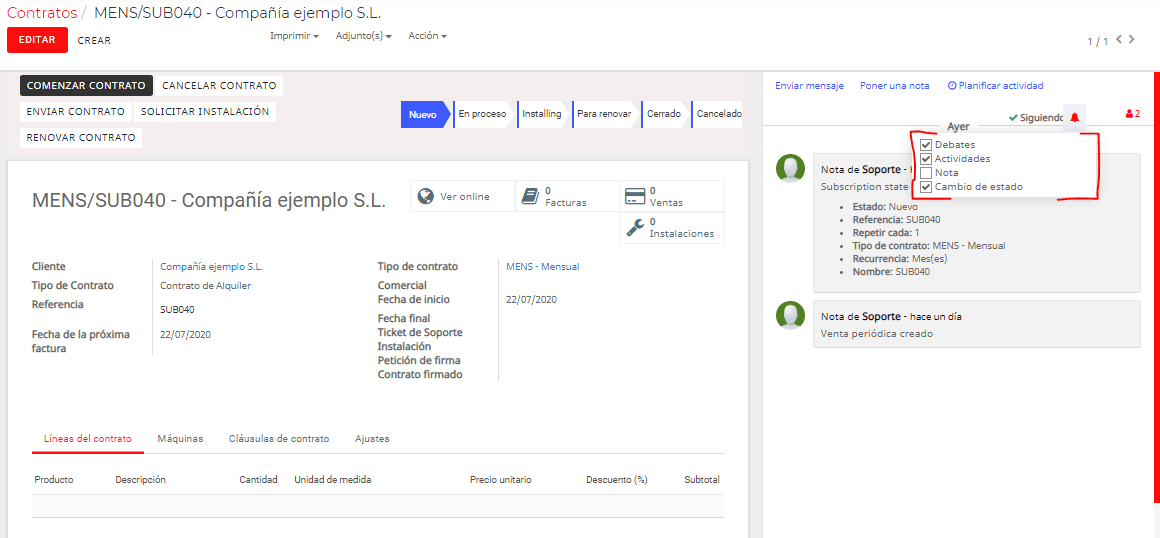Click the CREAR button
Viewport: 1160px width, 538px height.
pos(94,41)
